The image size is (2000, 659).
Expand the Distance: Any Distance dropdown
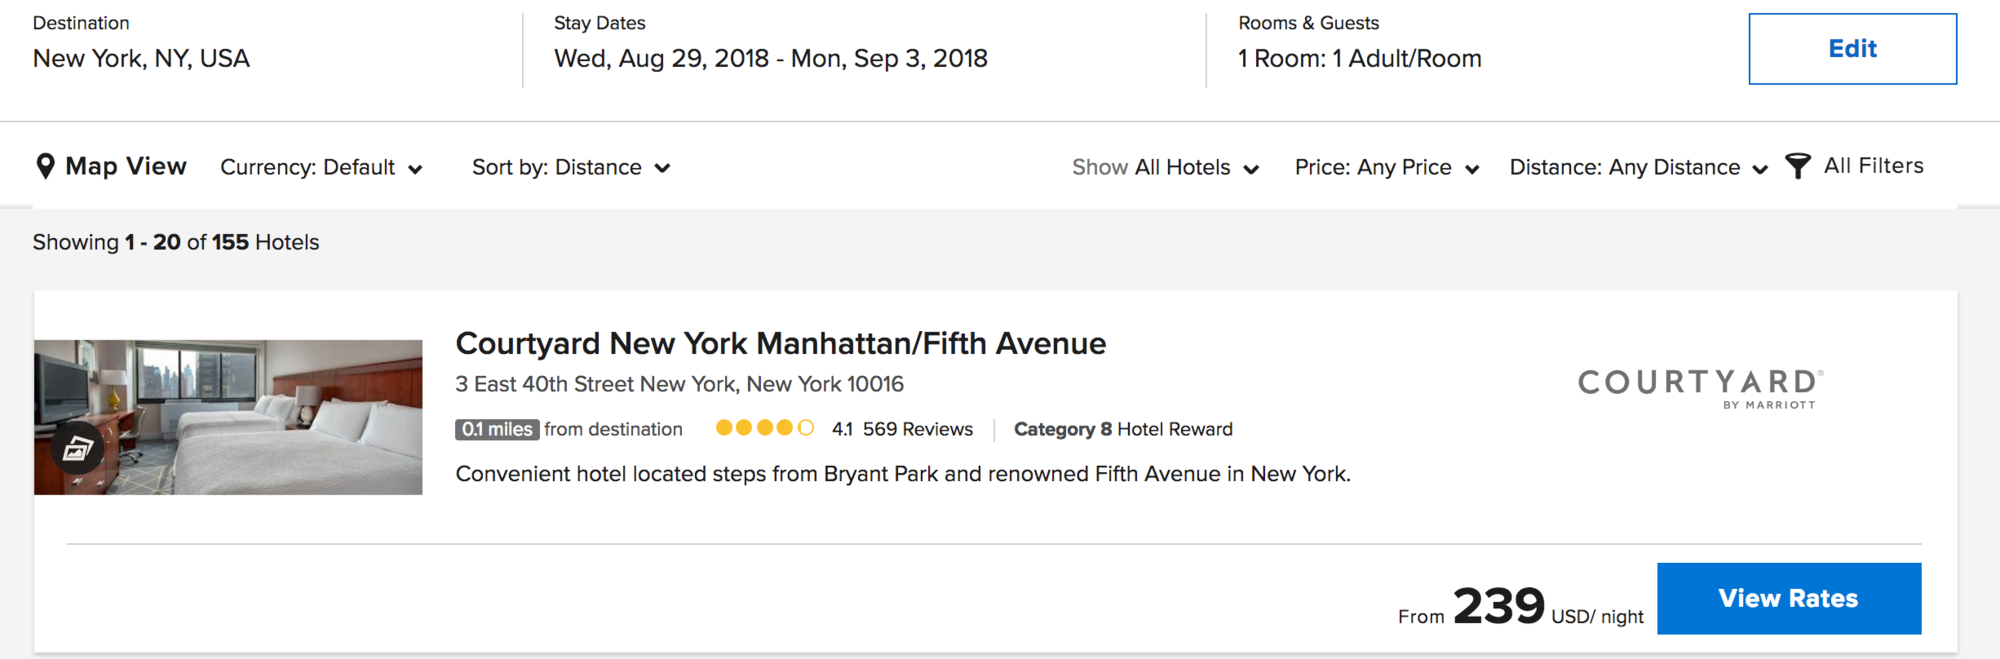click(x=1638, y=168)
